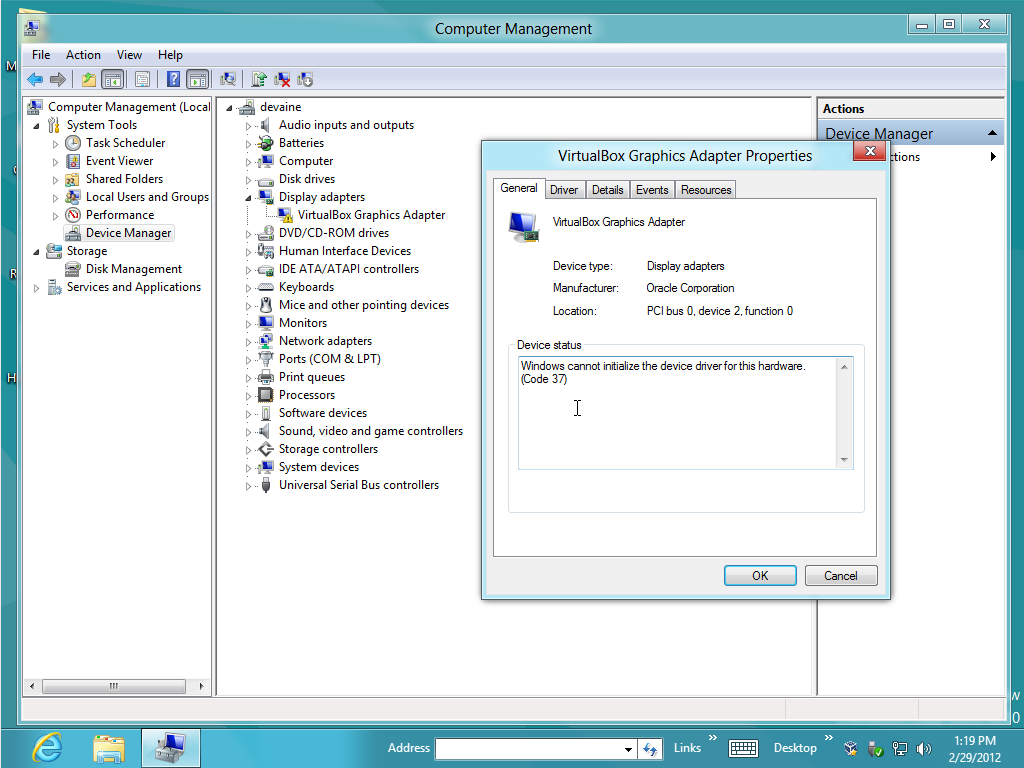Select VirtualBox Graphics Adapter in the device tree
Image resolution: width=1024 pixels, height=768 pixels.
click(x=371, y=215)
